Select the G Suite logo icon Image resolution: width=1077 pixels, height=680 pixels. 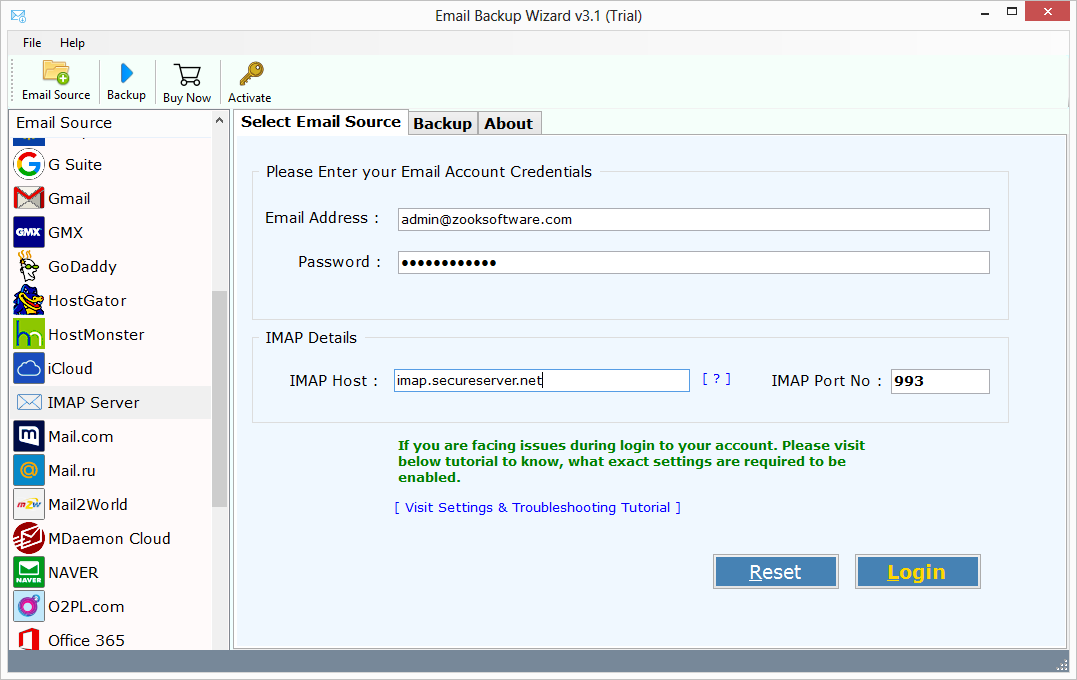pos(29,164)
